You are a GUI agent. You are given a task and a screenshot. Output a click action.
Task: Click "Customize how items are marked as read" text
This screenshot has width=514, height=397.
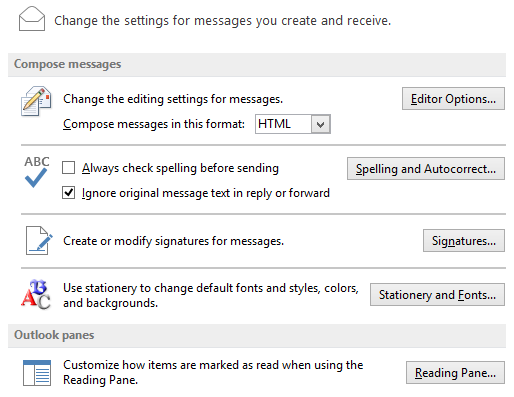(213, 372)
